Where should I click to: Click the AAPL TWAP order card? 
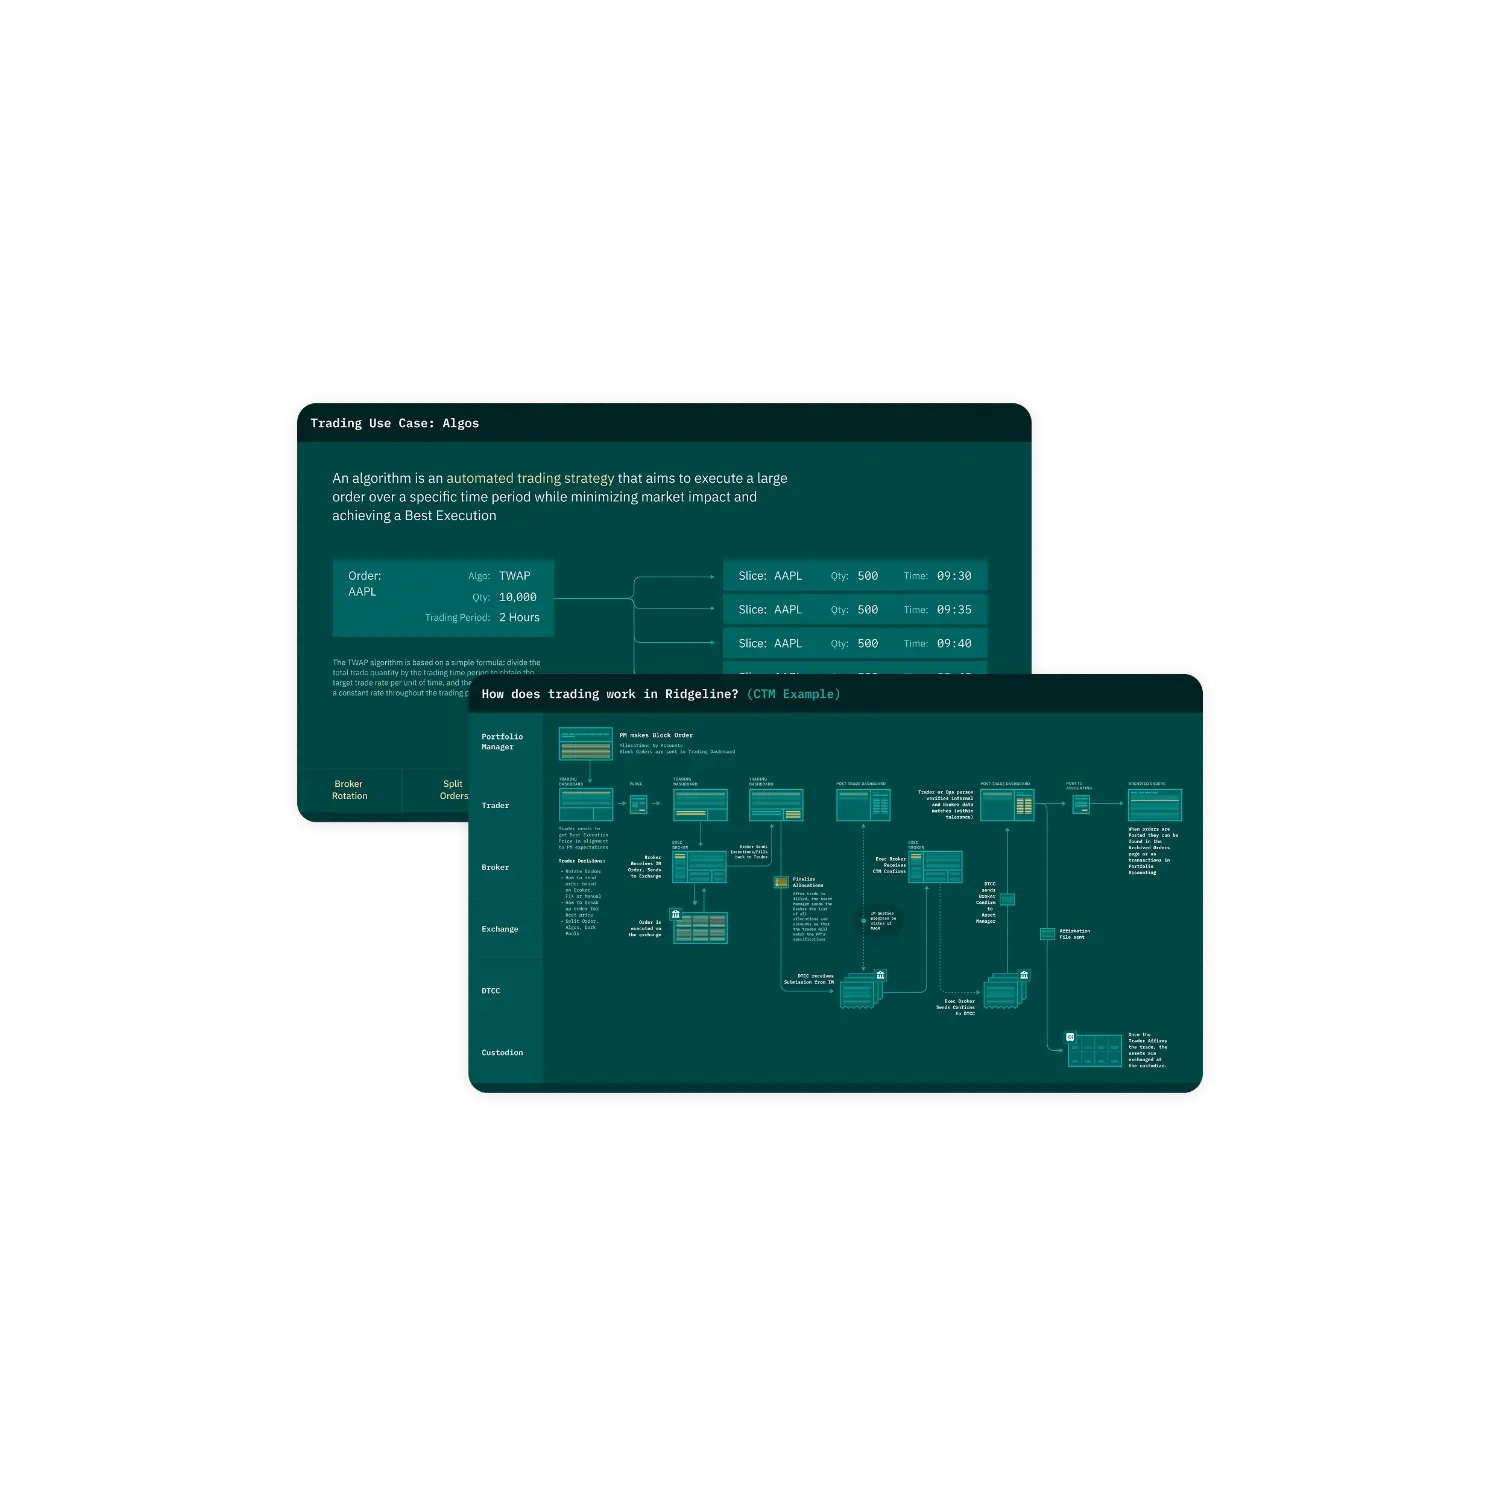tap(443, 597)
